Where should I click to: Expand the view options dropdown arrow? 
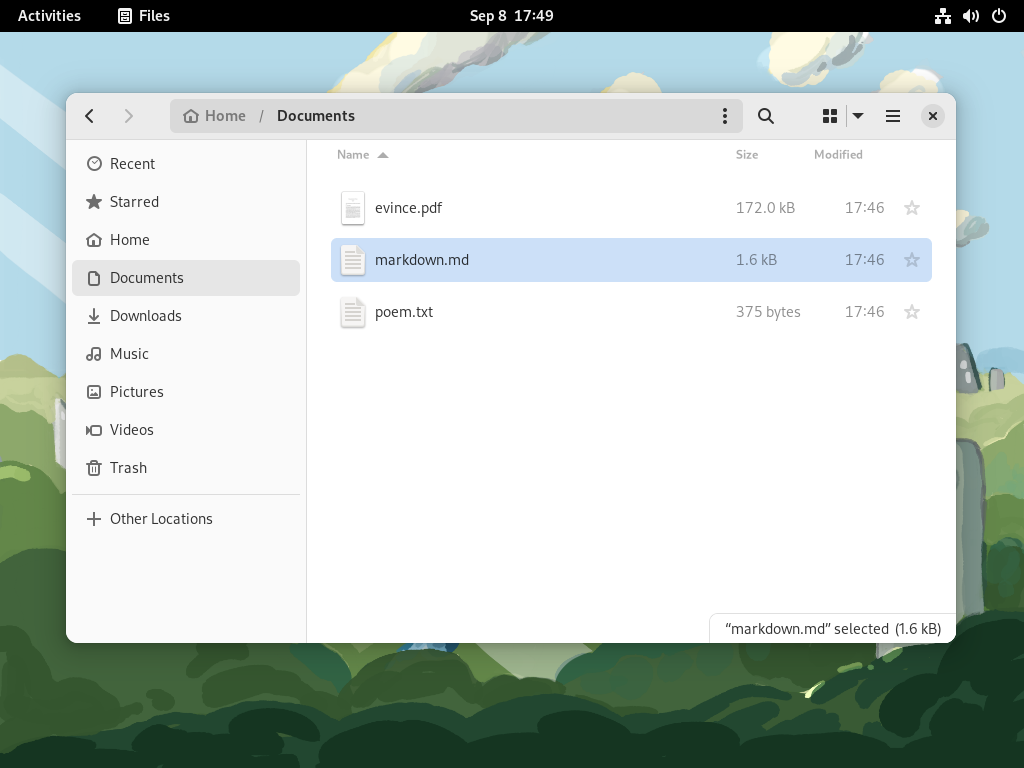pos(858,116)
